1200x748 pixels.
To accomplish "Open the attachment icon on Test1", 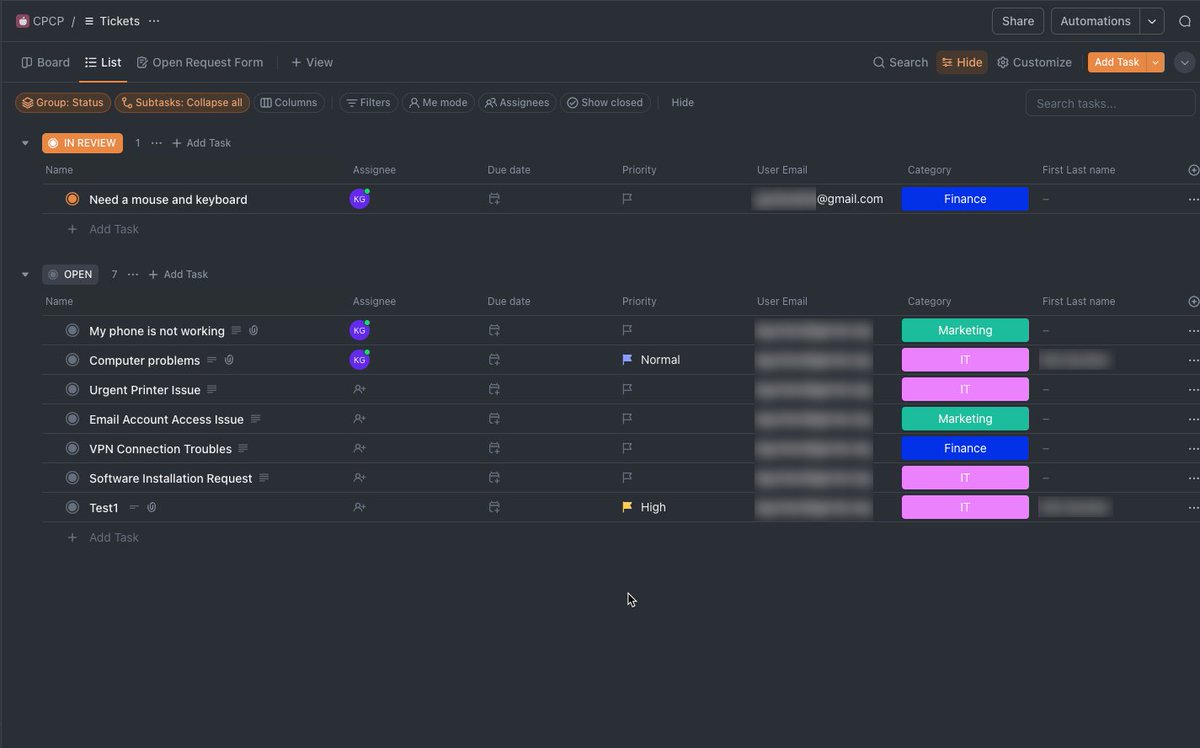I will (152, 507).
